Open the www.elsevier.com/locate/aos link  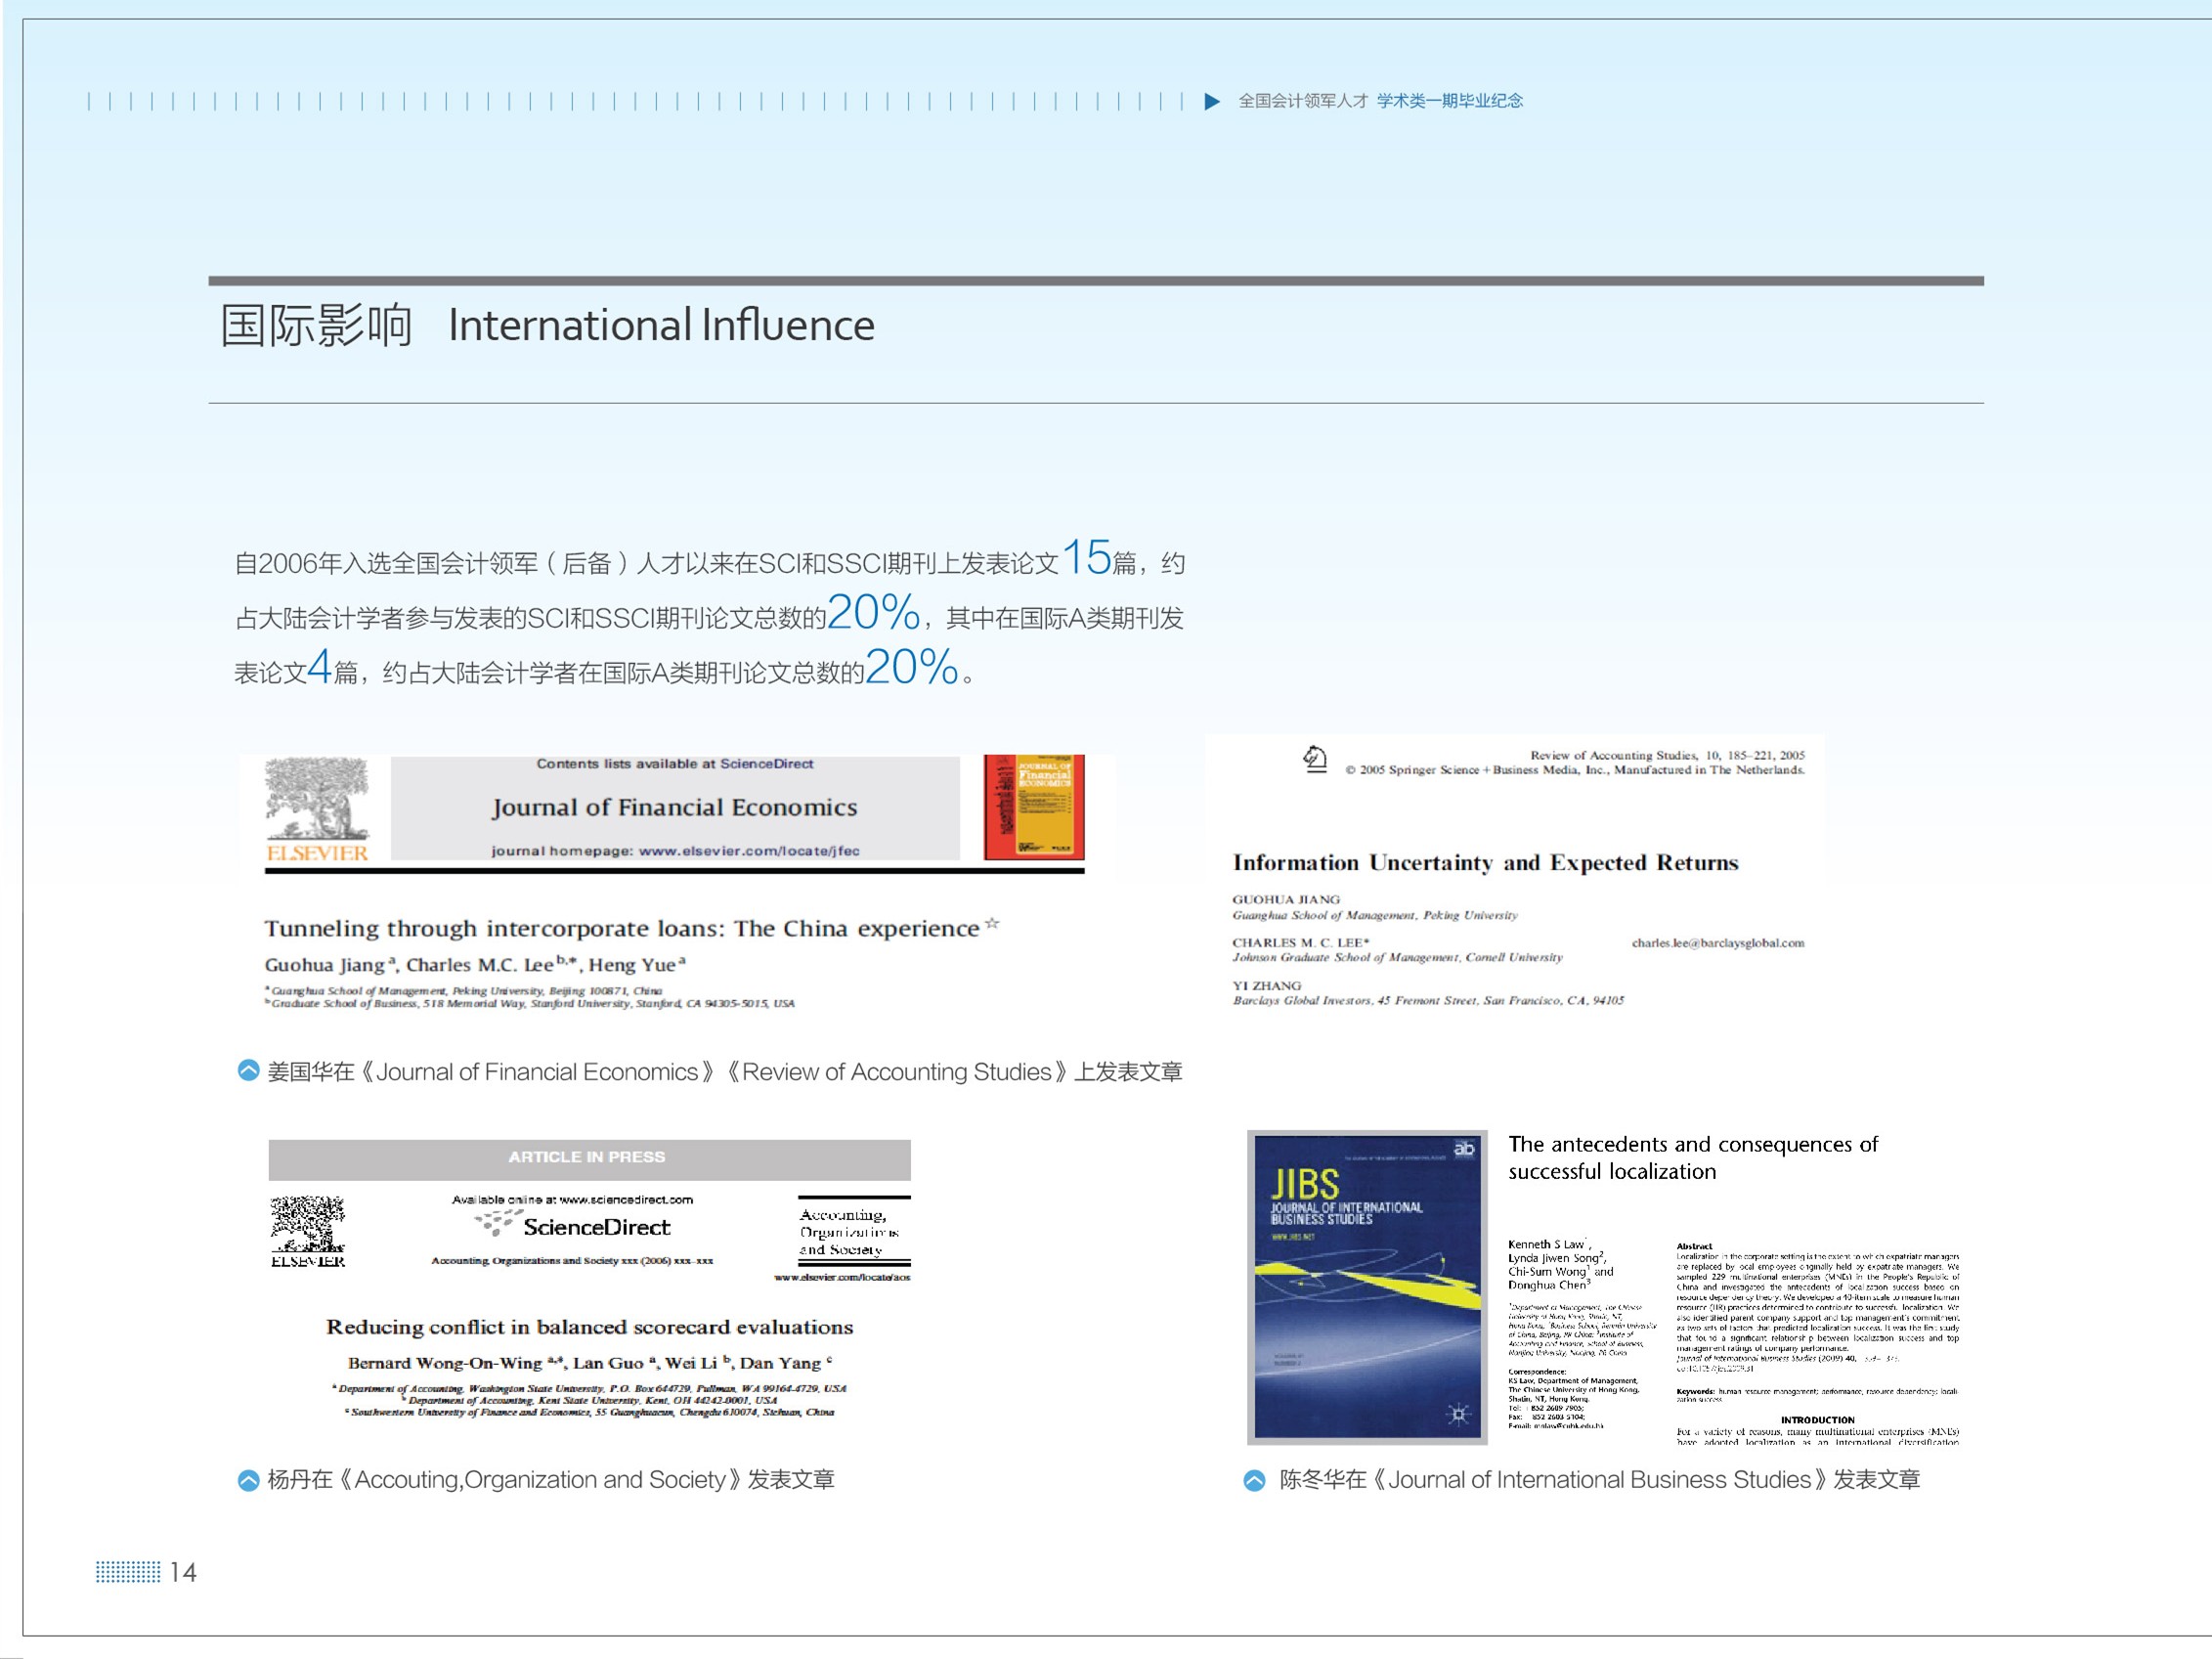point(842,1277)
